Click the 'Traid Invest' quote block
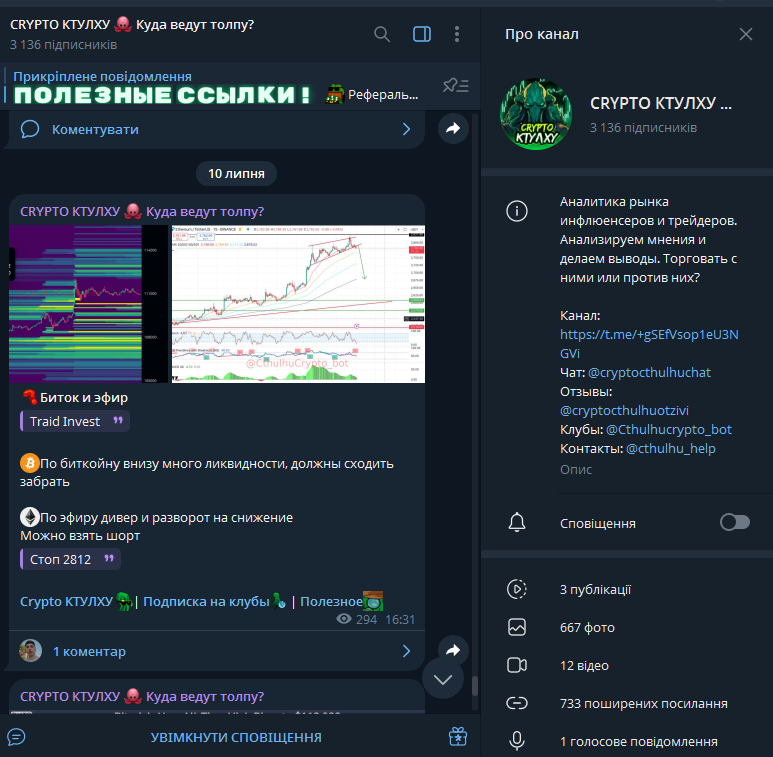773x757 pixels. [x=75, y=421]
